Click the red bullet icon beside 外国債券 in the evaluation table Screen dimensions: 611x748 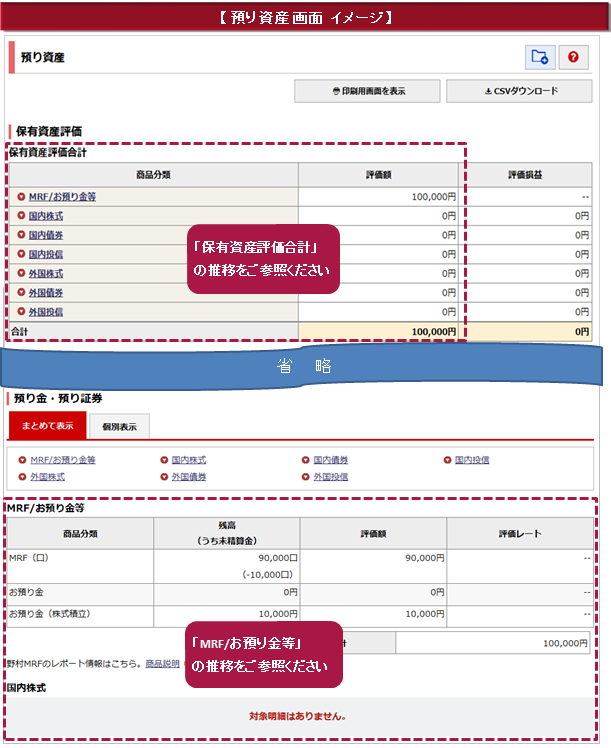(21, 291)
